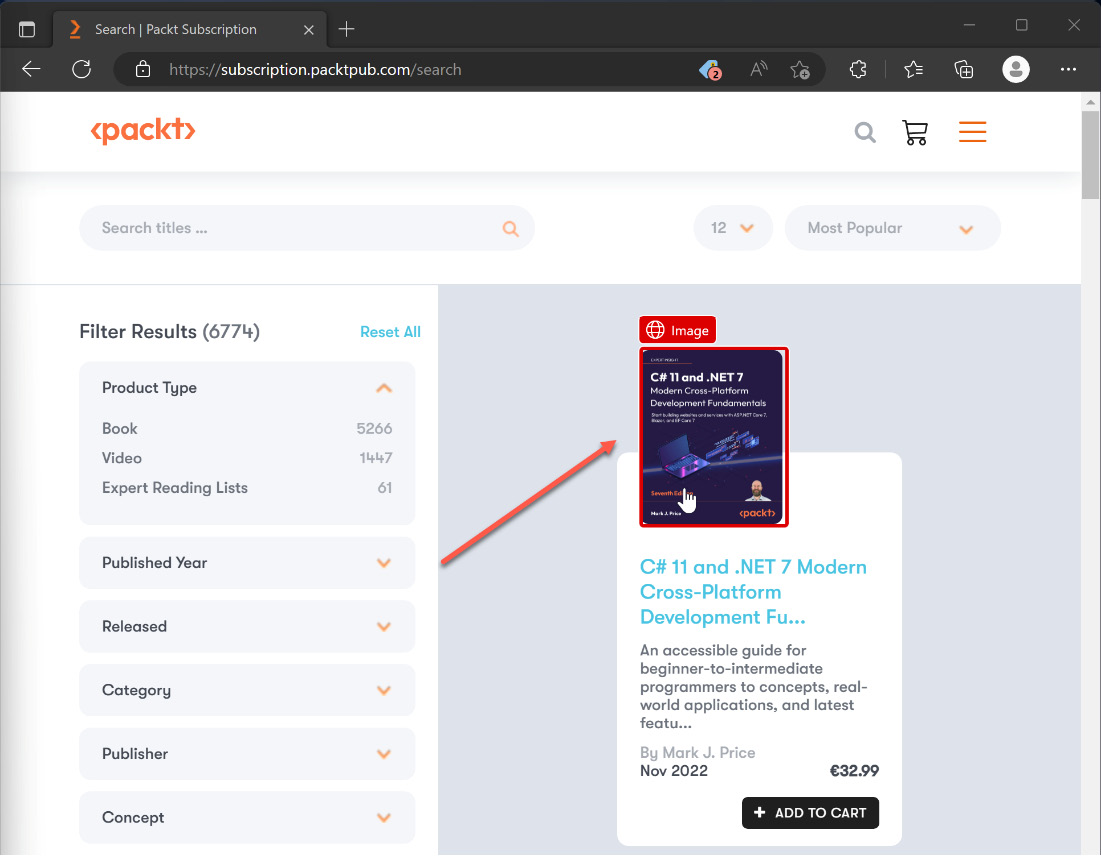Screen dimensions: 1101x856
Task: Open C# 11 and .NET 7 title link
Action: pyautogui.click(x=753, y=592)
